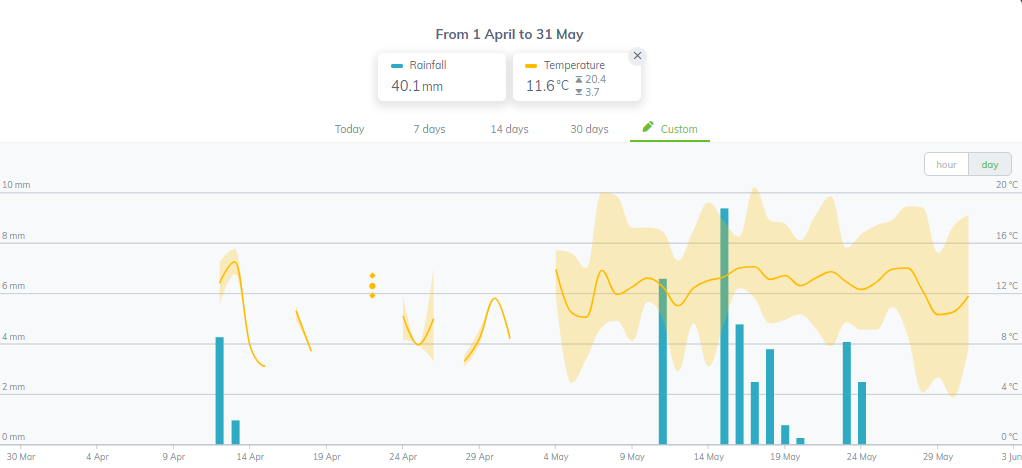Click the maximum temperature arrow icon
This screenshot has width=1022, height=468.
[579, 80]
